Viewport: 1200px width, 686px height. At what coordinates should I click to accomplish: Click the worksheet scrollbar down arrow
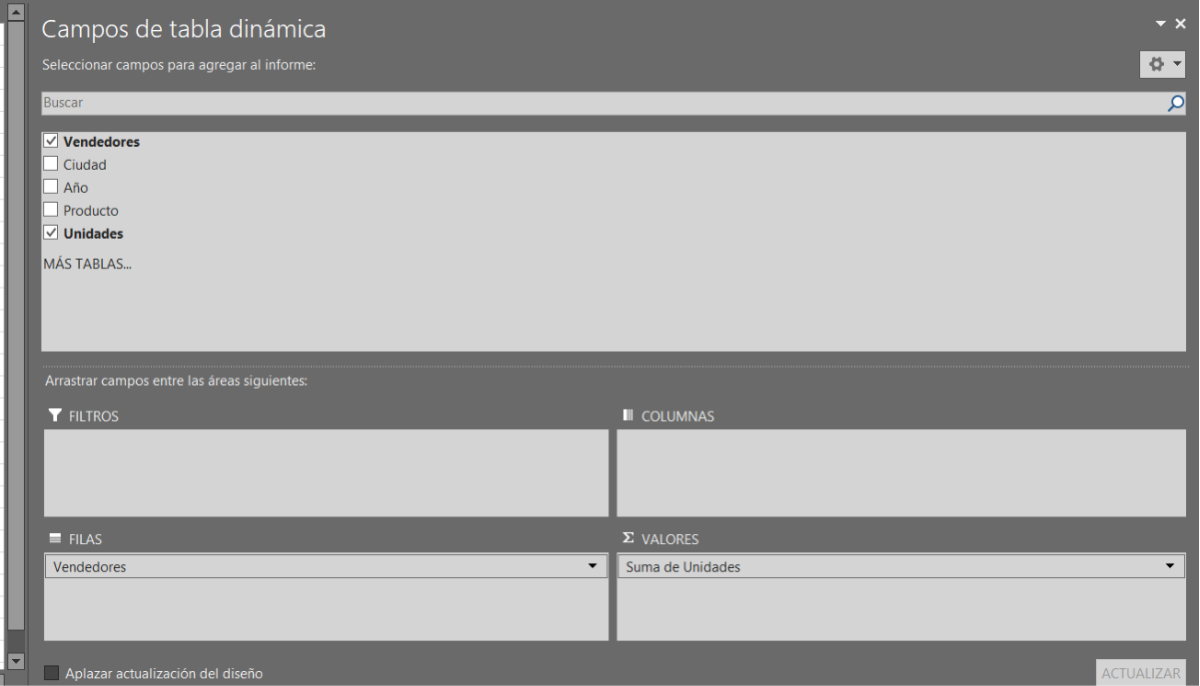tap(15, 661)
